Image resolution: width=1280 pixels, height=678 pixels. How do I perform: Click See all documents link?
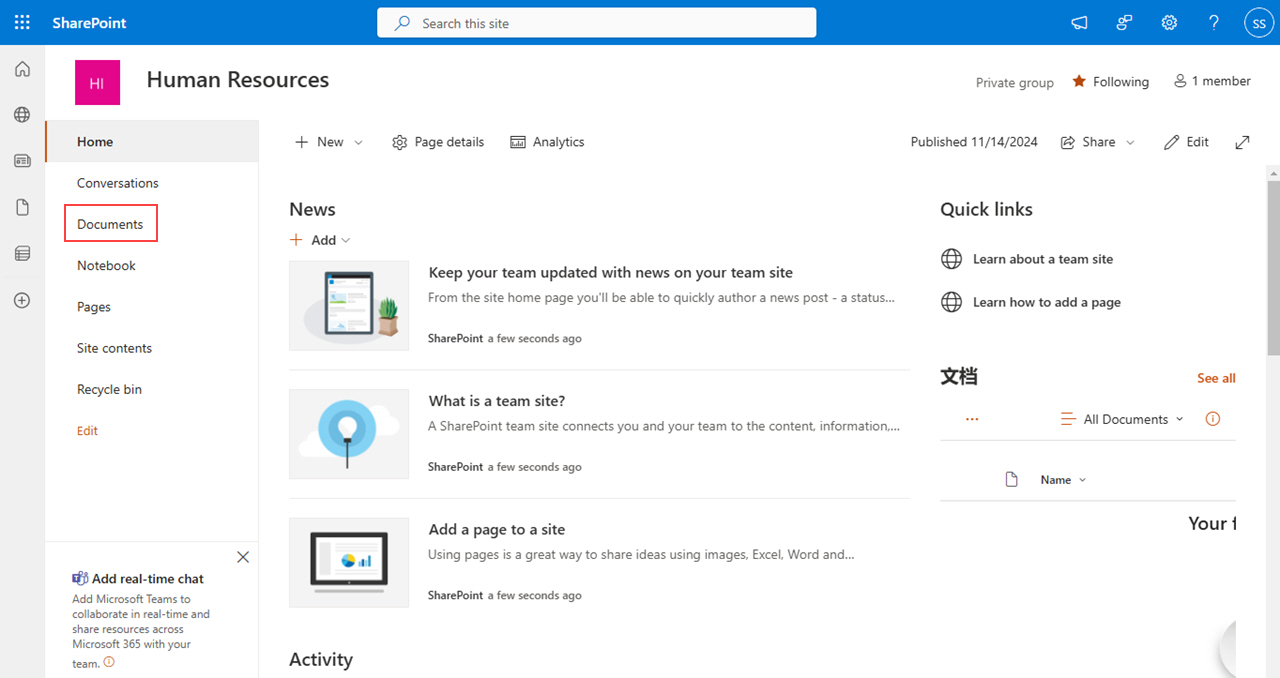click(x=1216, y=378)
